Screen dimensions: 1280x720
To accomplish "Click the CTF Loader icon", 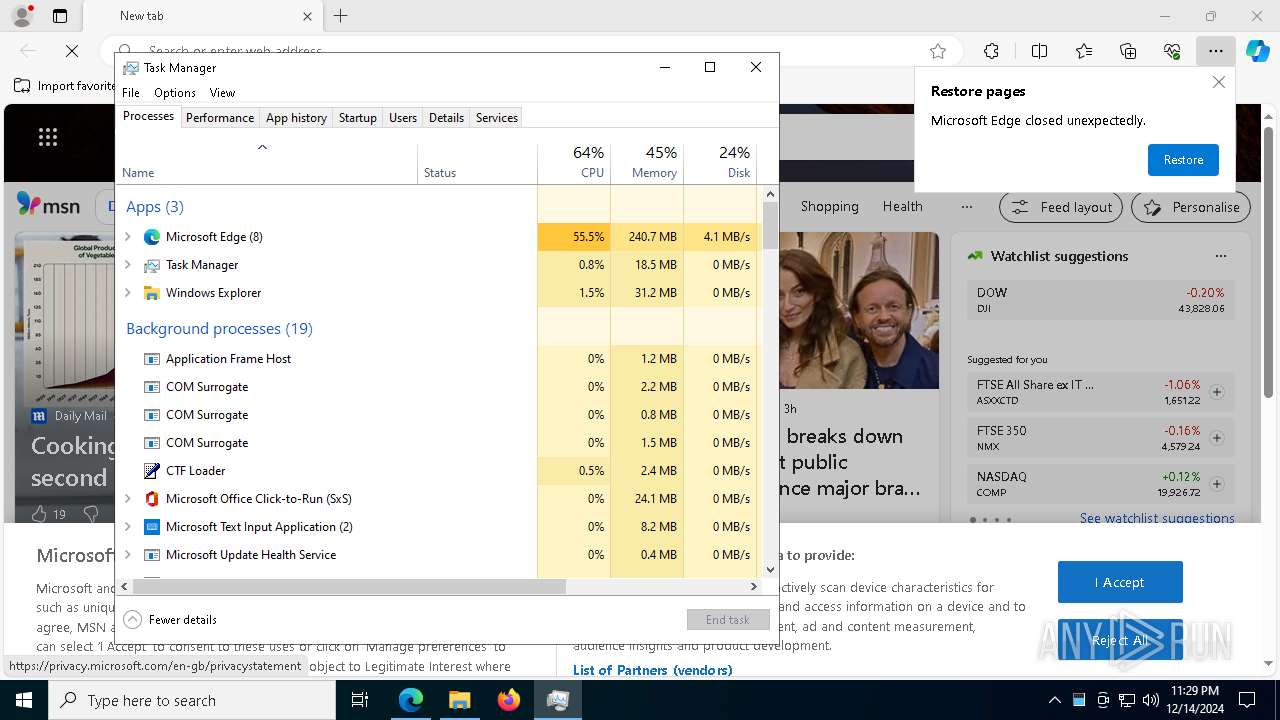I will pyautogui.click(x=152, y=471).
